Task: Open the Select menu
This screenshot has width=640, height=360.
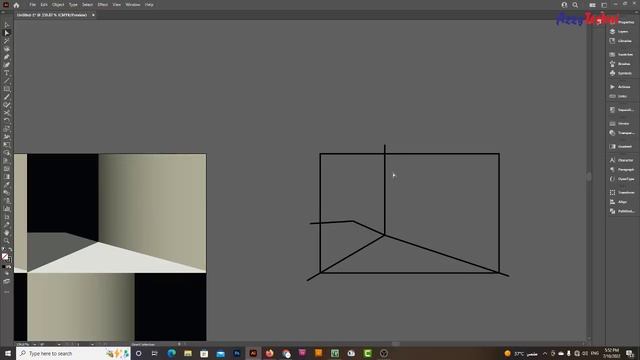Action: pyautogui.click(x=87, y=5)
